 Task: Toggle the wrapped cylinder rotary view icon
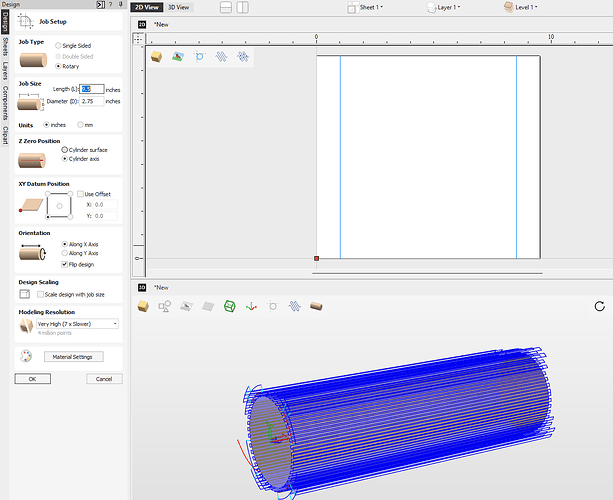point(316,306)
